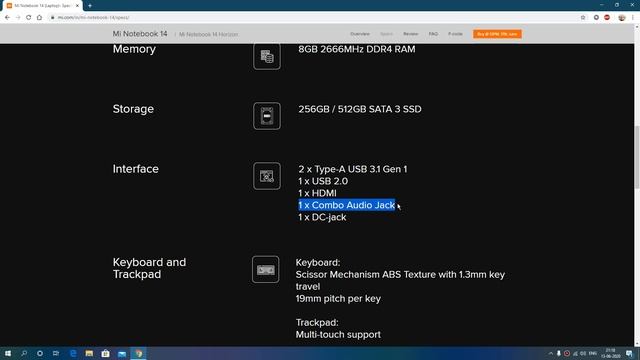Click '1 x HDMI' line
Screen dimensions: 640x360
pyautogui.click(x=317, y=193)
